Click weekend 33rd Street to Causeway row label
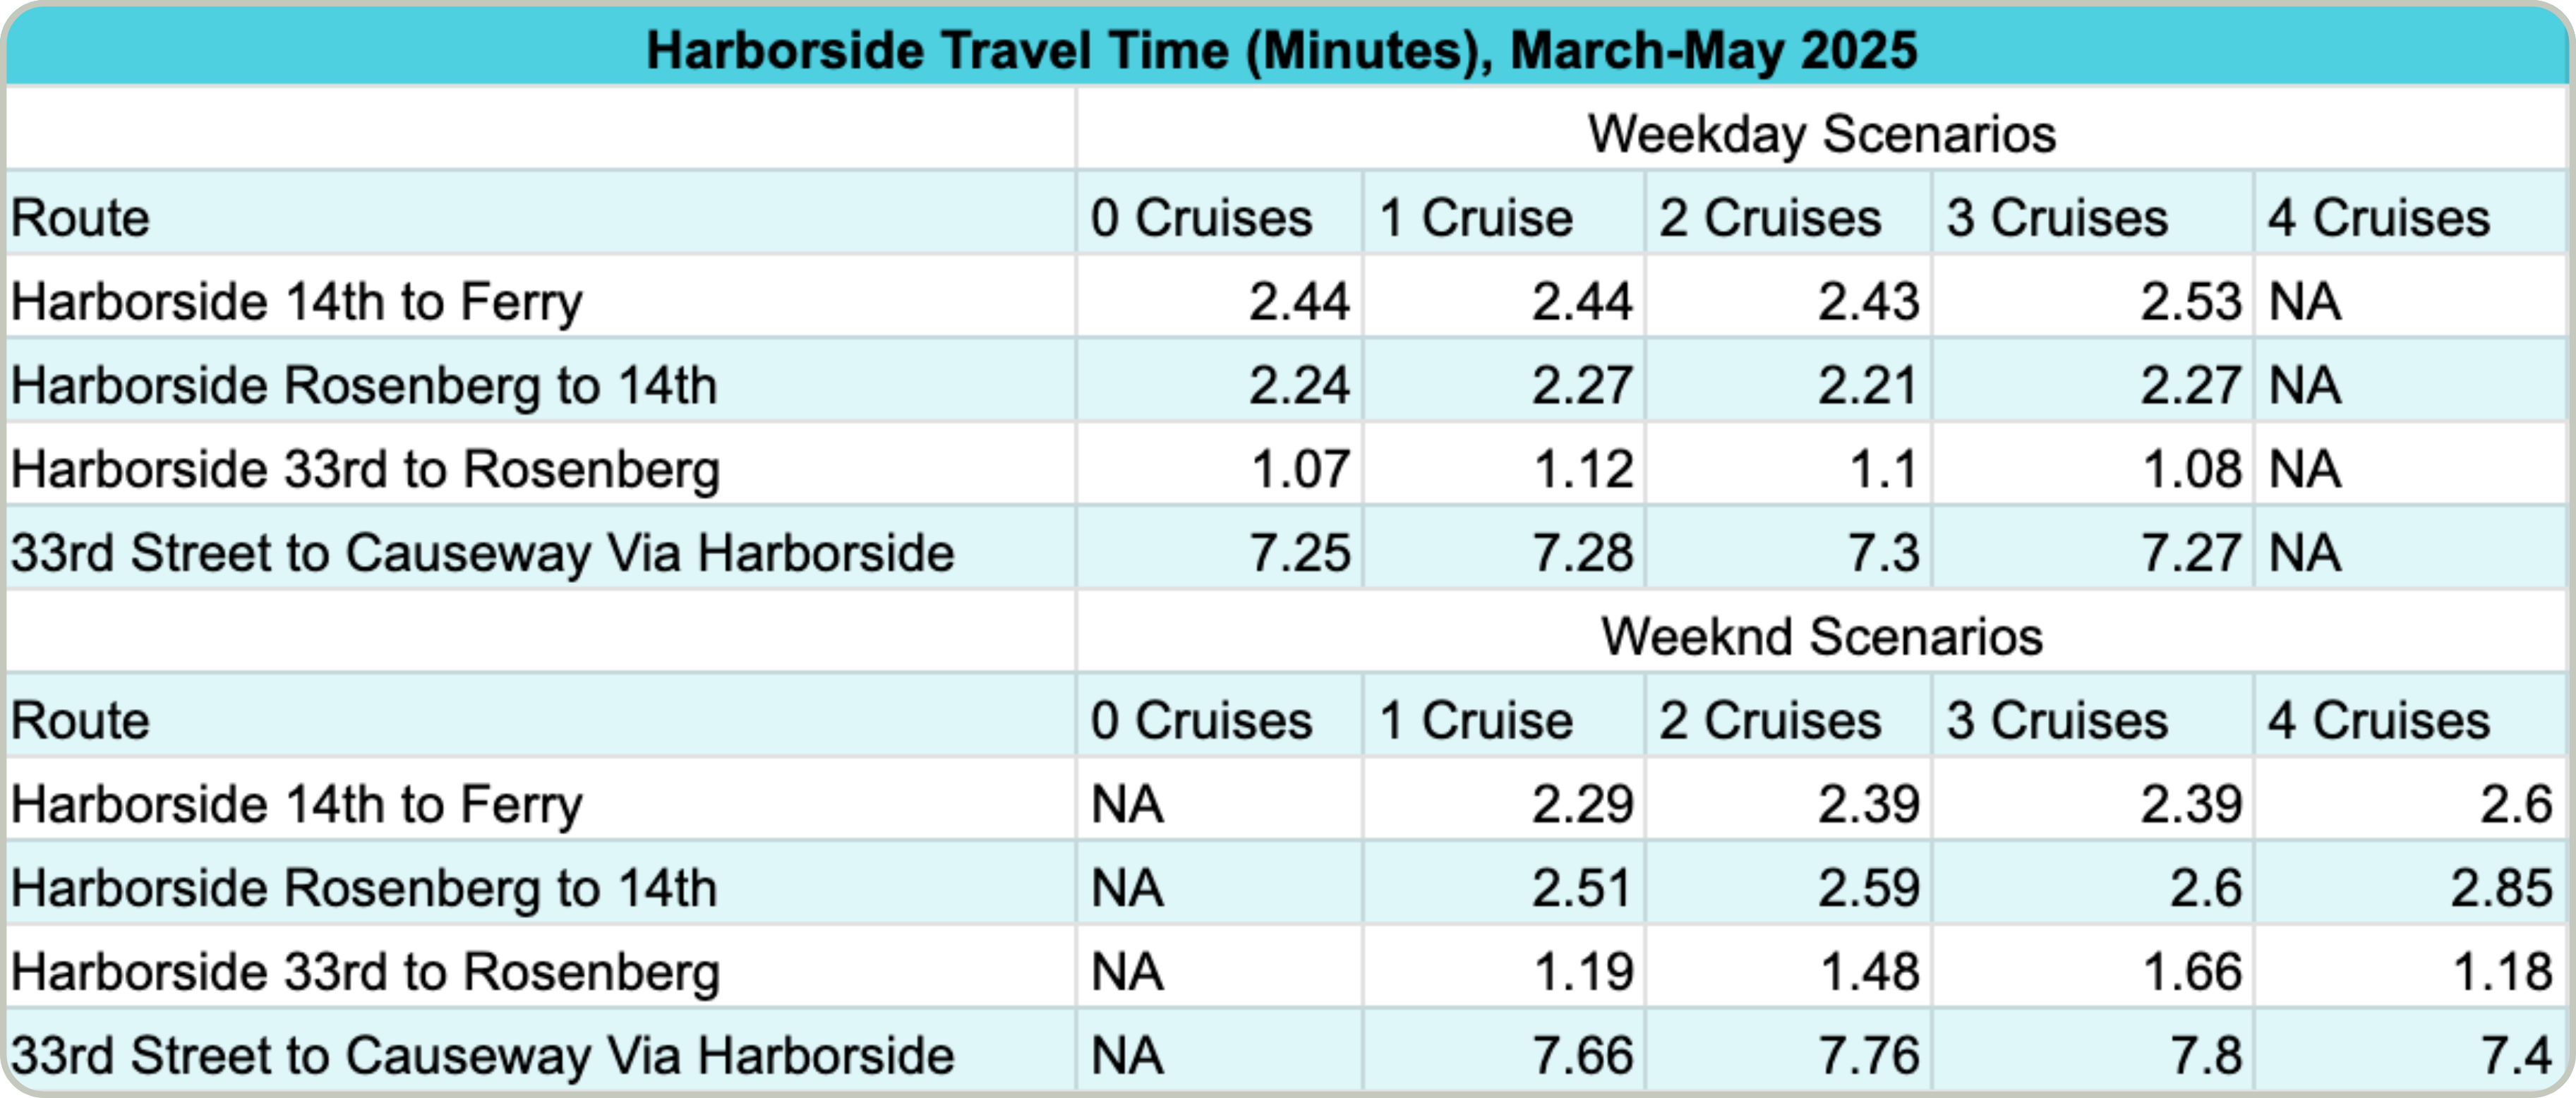2576x1098 pixels. pyautogui.click(x=483, y=1056)
